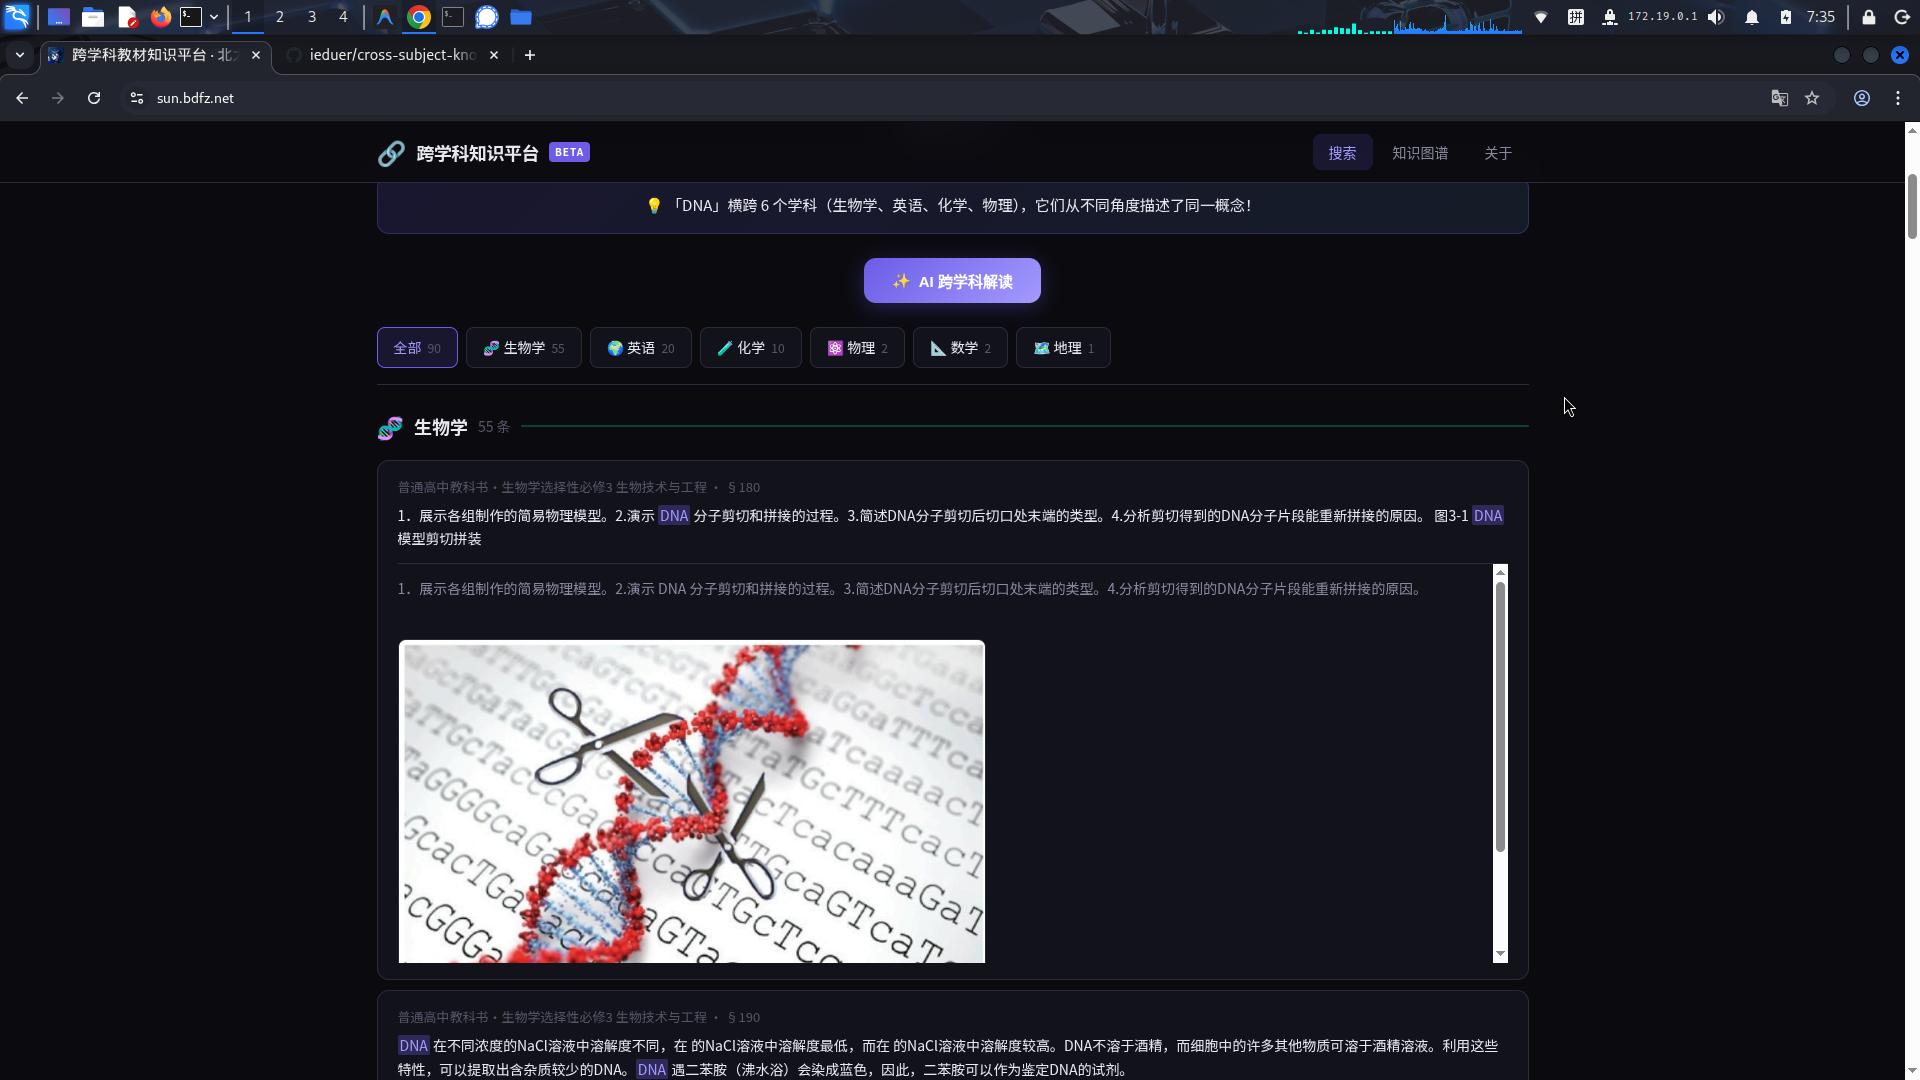
Task: Switch to the ieduer/cross-subject browser tab
Action: pos(392,55)
